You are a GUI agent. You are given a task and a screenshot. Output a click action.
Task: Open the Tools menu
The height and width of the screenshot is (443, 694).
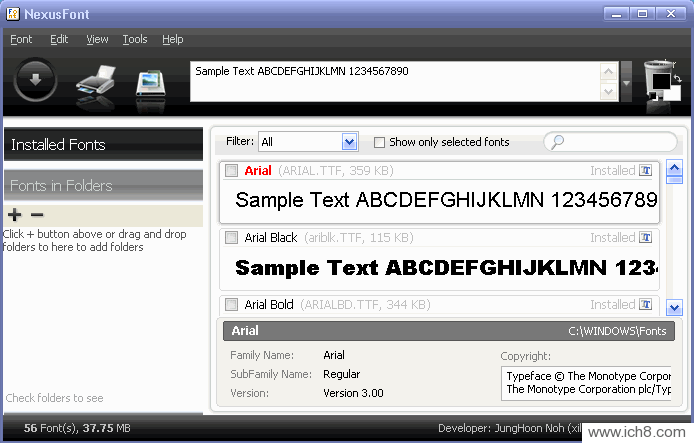pos(135,39)
